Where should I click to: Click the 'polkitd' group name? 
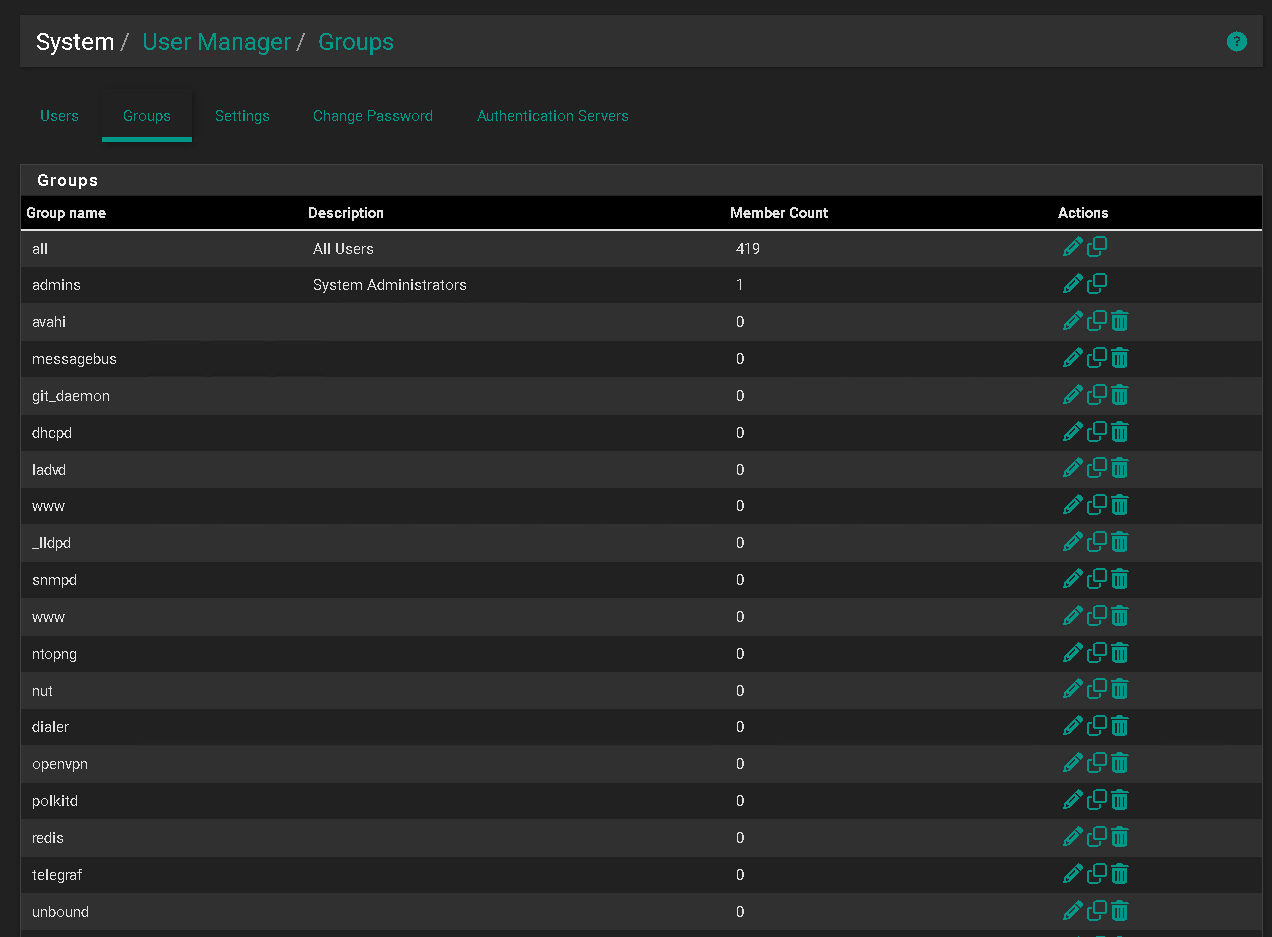coord(55,801)
